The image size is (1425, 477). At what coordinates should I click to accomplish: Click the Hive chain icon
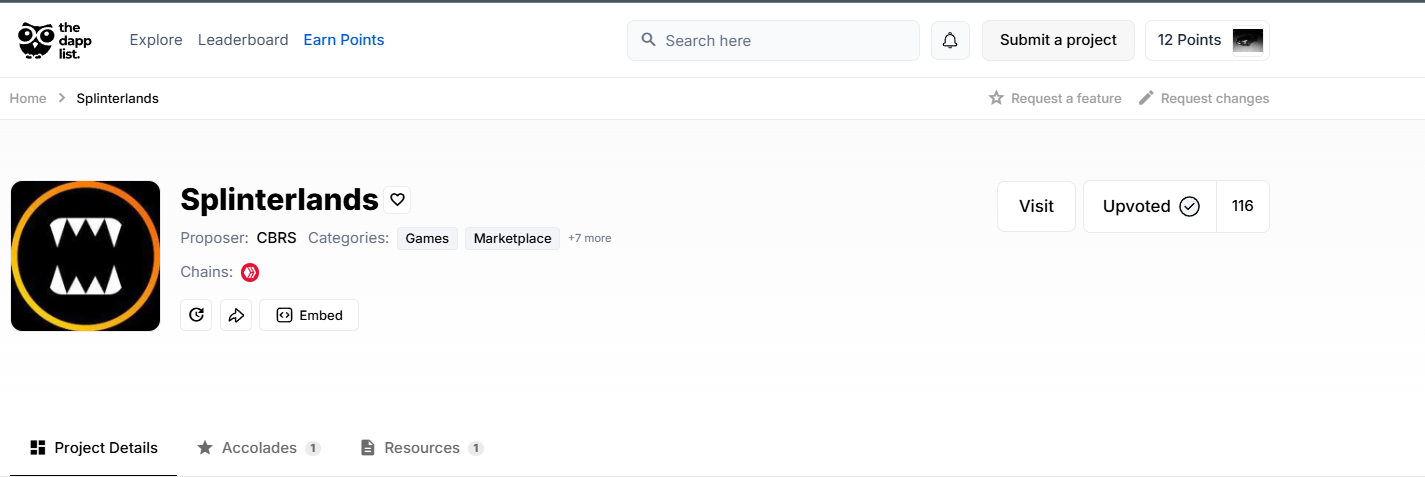[250, 272]
